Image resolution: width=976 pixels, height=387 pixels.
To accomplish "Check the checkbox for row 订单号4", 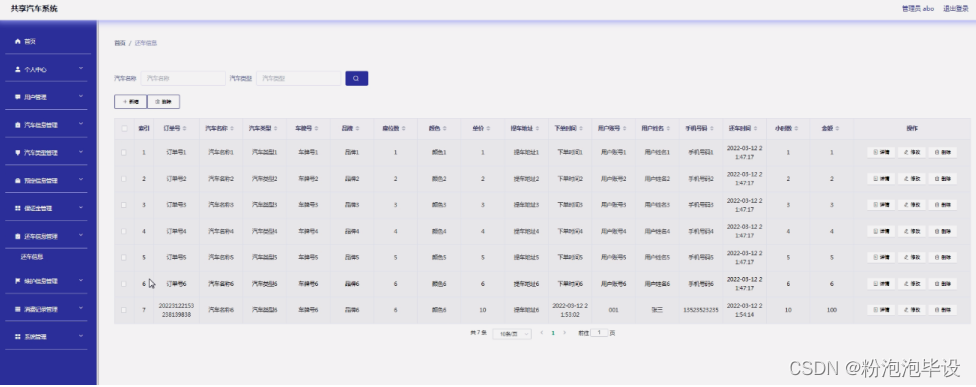I will tap(124, 231).
